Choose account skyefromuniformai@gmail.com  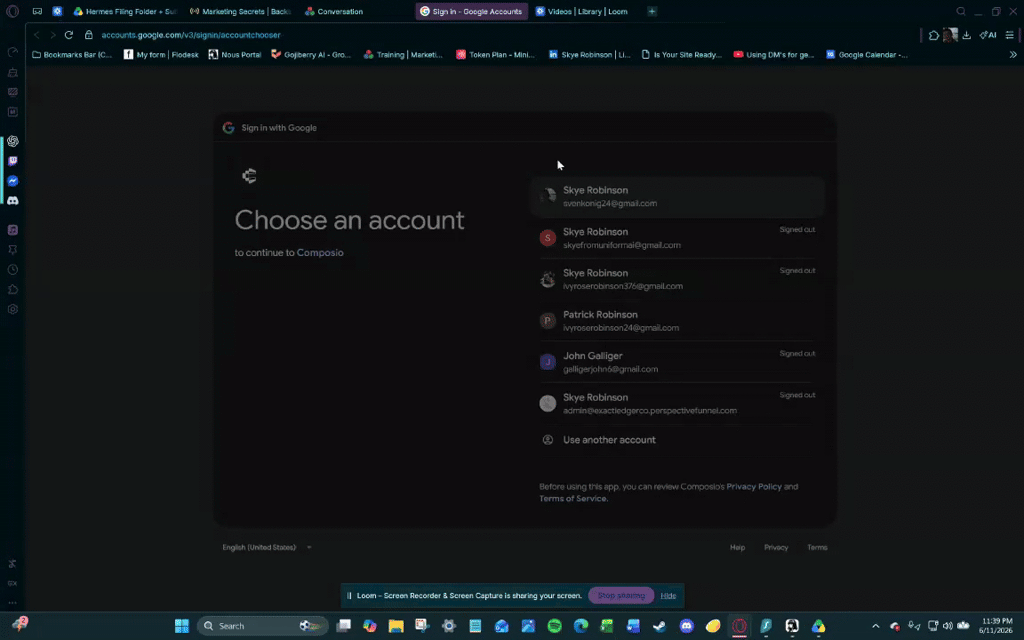[677, 238]
